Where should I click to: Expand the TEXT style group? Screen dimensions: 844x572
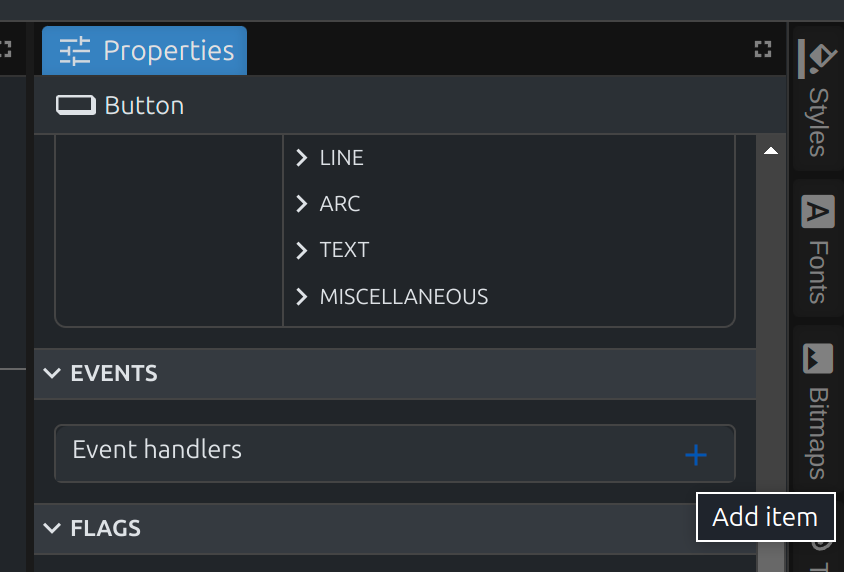coord(302,250)
